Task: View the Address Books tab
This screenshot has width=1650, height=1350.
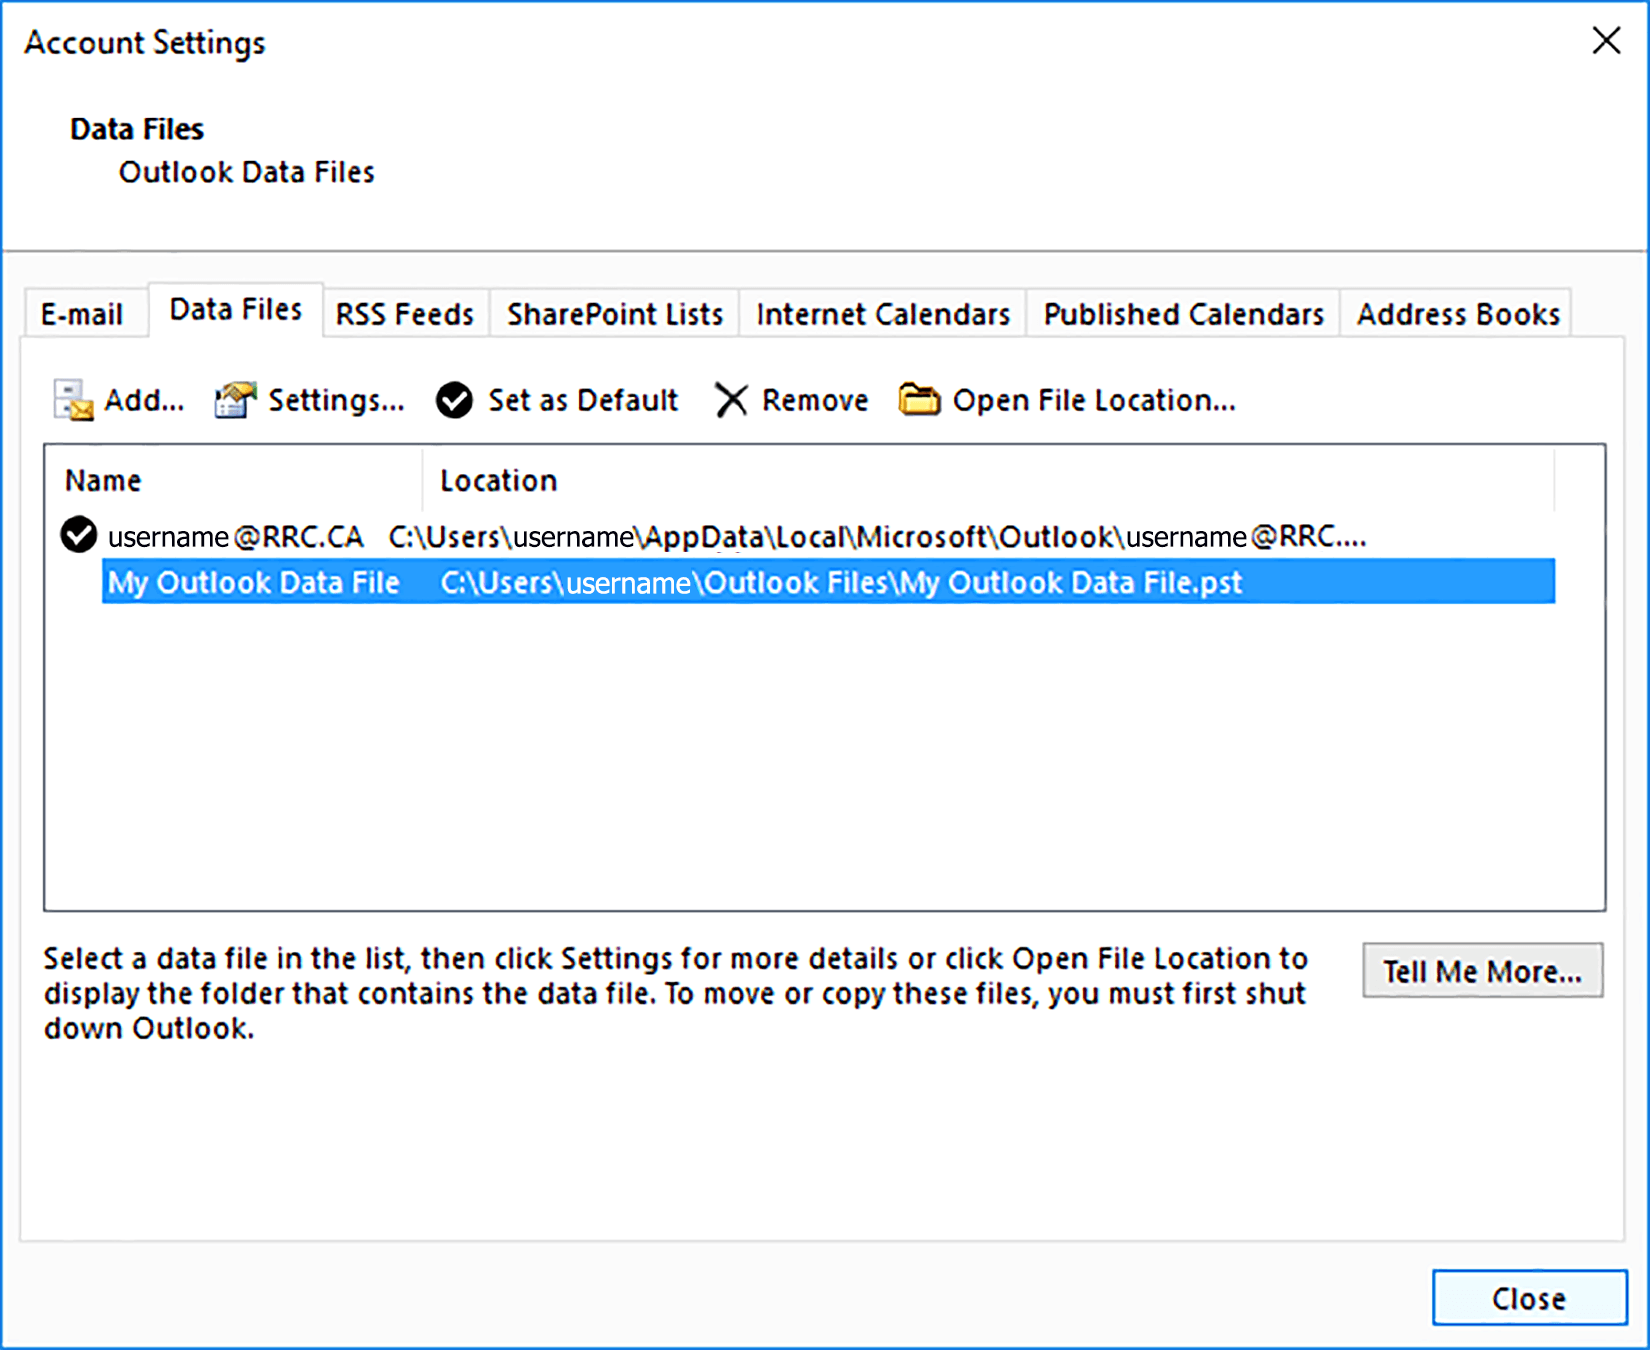Action: (x=1457, y=312)
